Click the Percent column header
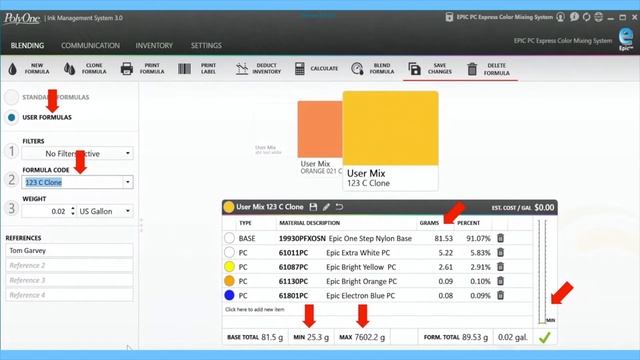The width and height of the screenshot is (640, 360). click(x=468, y=223)
